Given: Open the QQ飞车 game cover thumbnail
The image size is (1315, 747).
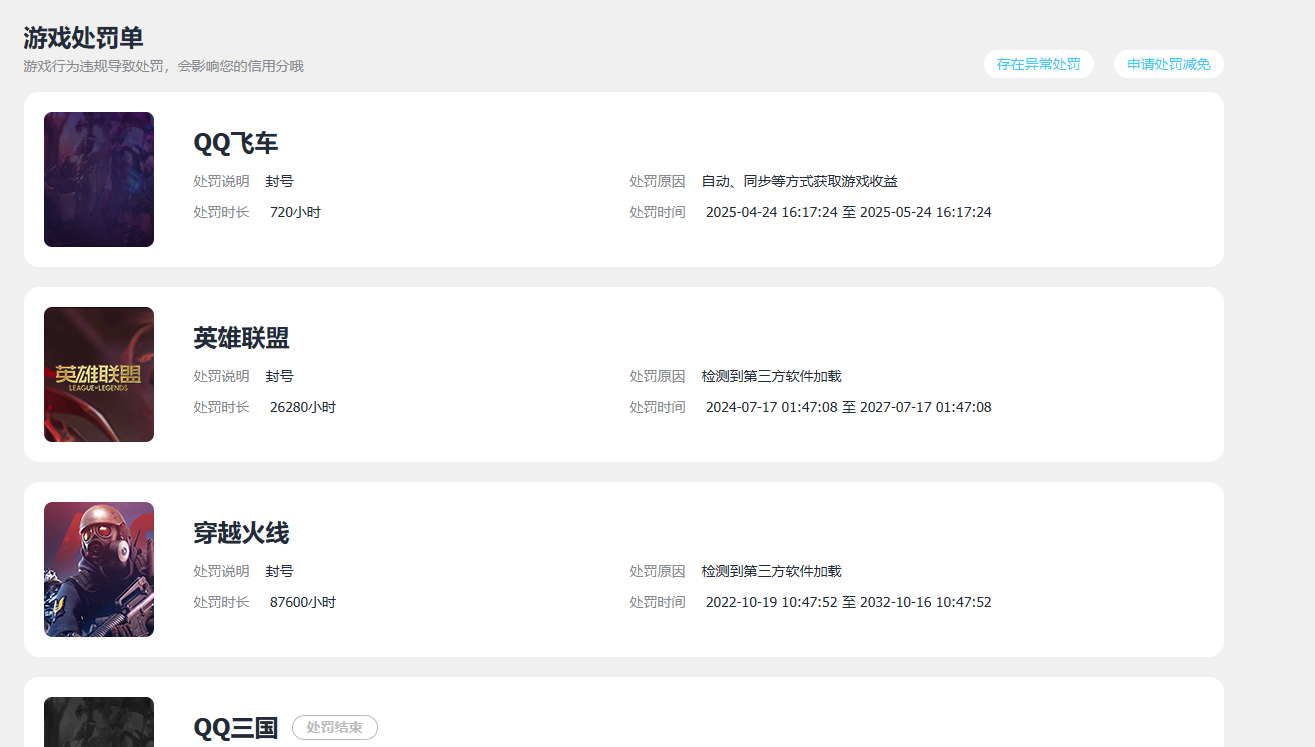Looking at the screenshot, I should (x=99, y=179).
